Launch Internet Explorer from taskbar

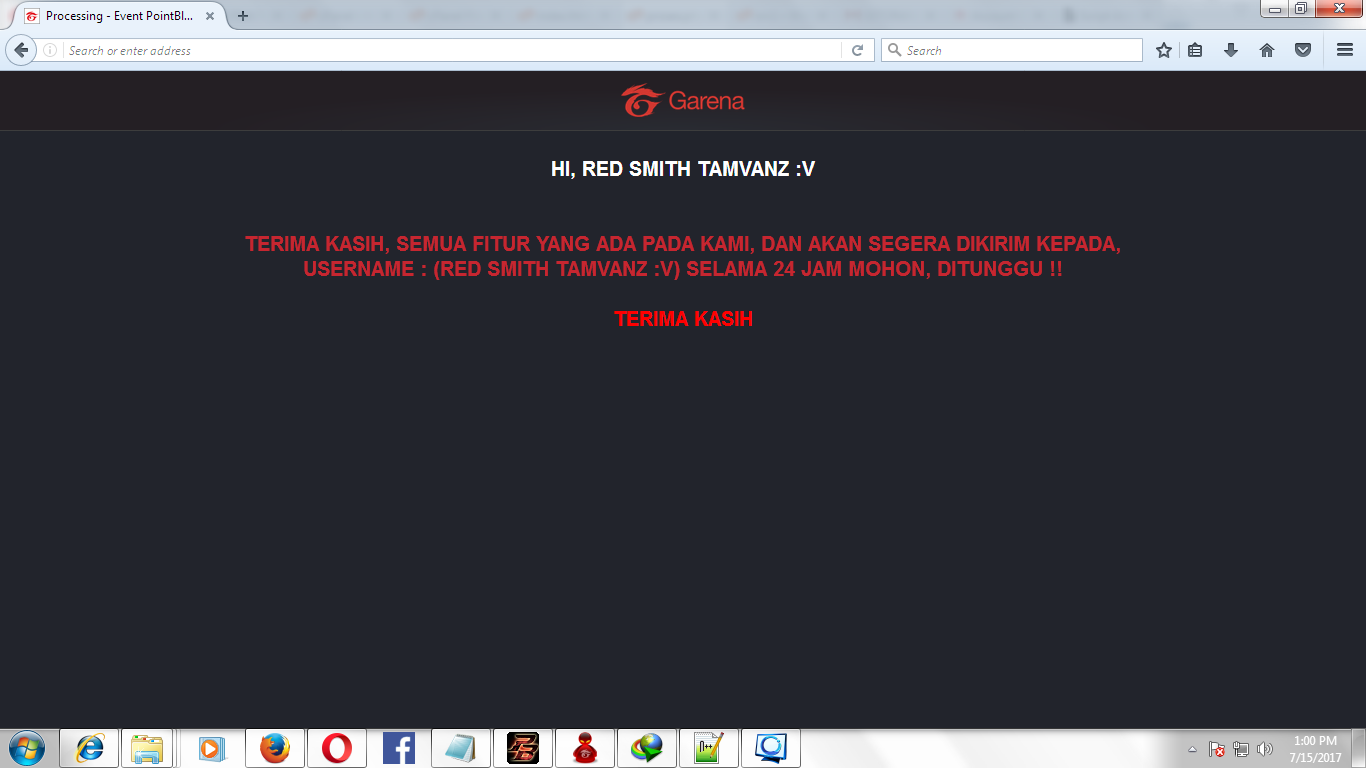[89, 748]
